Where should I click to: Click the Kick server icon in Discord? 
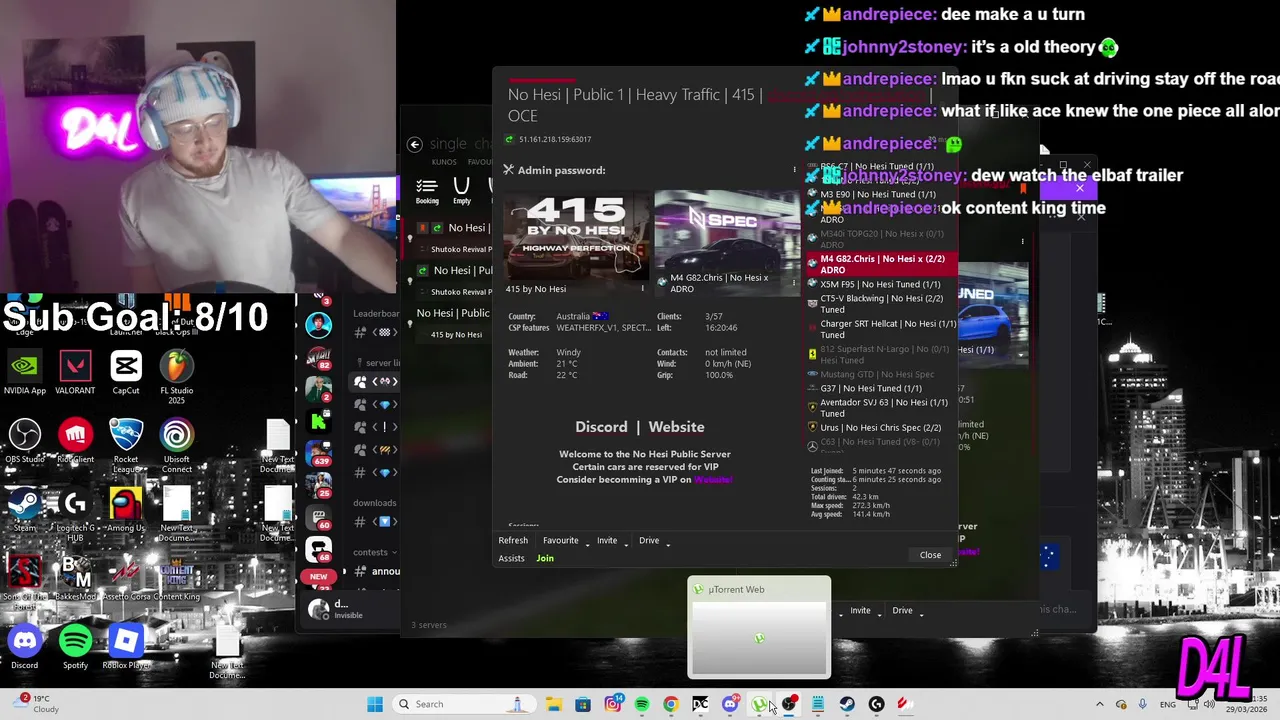tap(318, 422)
